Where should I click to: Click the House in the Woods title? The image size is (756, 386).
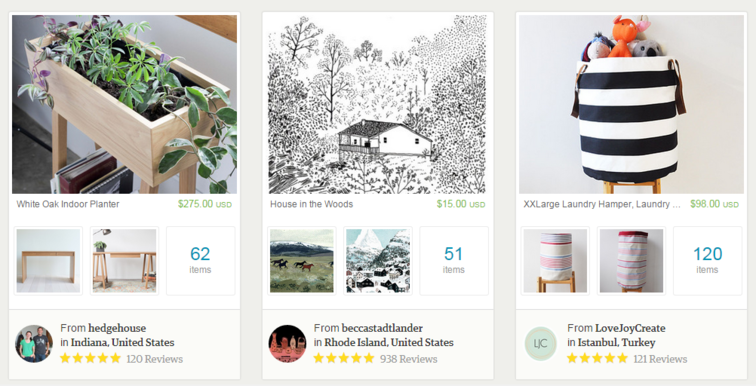pos(311,204)
